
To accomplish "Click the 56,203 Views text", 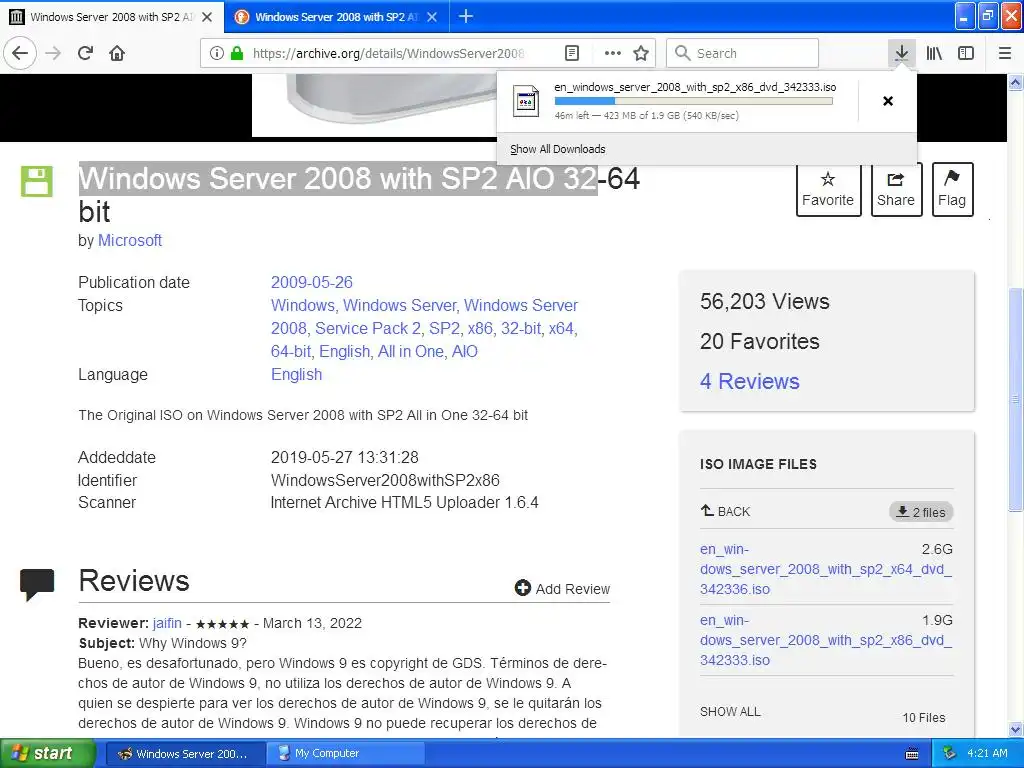I will coord(765,302).
